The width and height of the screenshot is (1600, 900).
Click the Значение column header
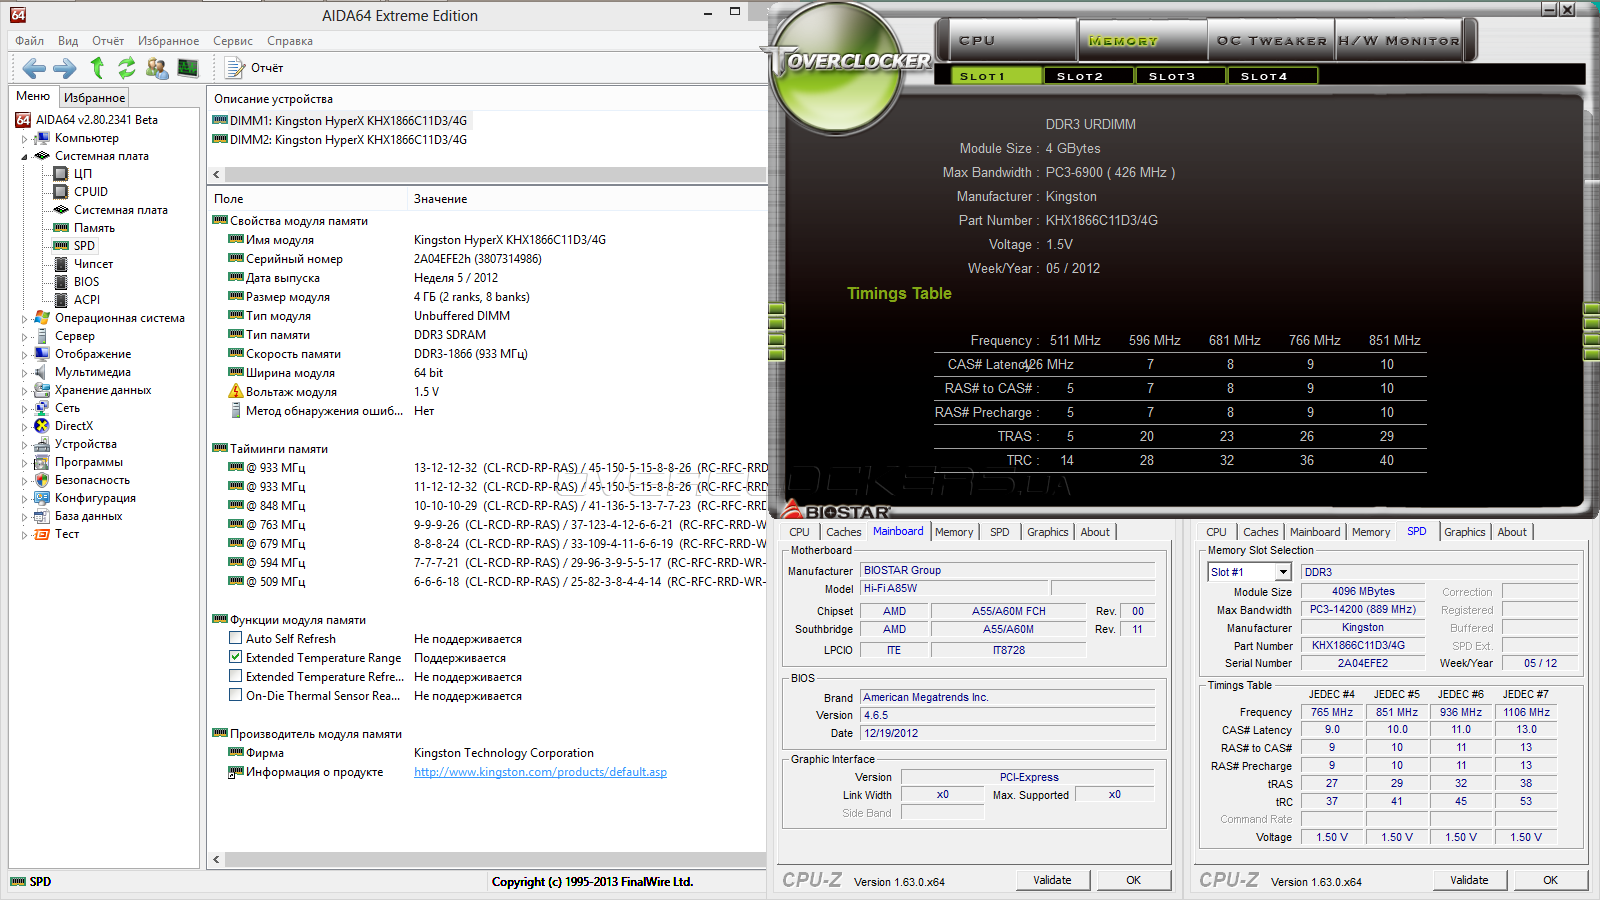click(587, 199)
